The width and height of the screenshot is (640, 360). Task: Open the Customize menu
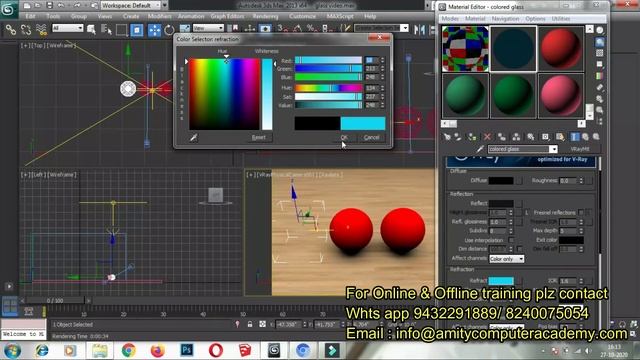(x=302, y=16)
